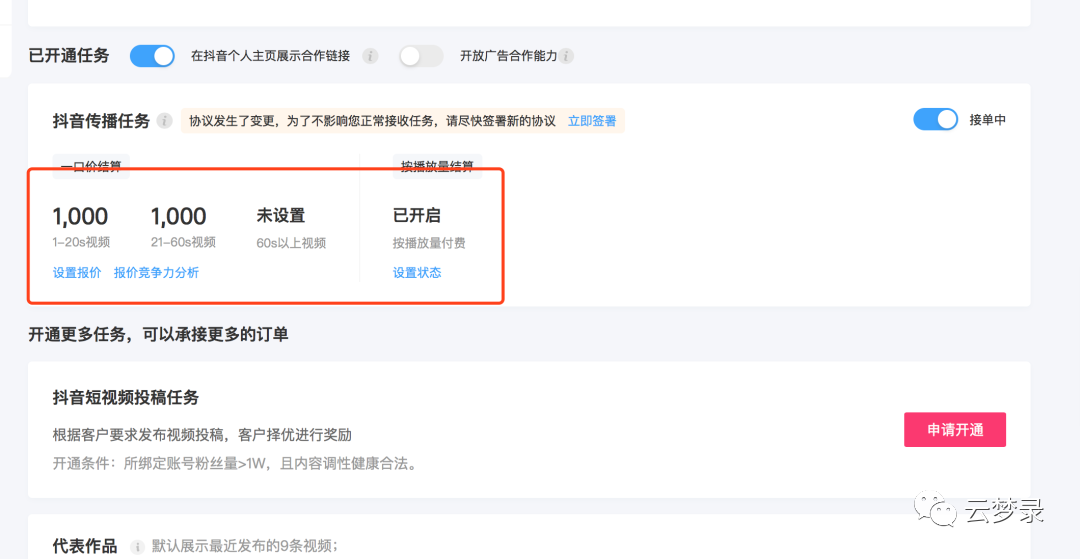
Task: Click info icon beside 在抖音个人主页展示合作链接
Action: click(x=371, y=56)
